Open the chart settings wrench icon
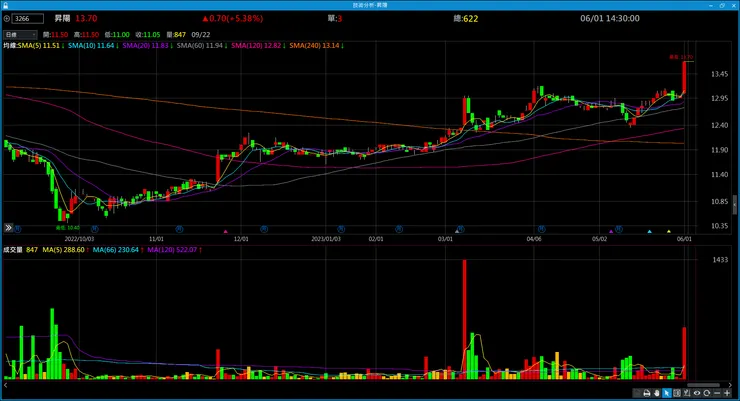Image resolution: width=740 pixels, height=401 pixels. [687, 393]
